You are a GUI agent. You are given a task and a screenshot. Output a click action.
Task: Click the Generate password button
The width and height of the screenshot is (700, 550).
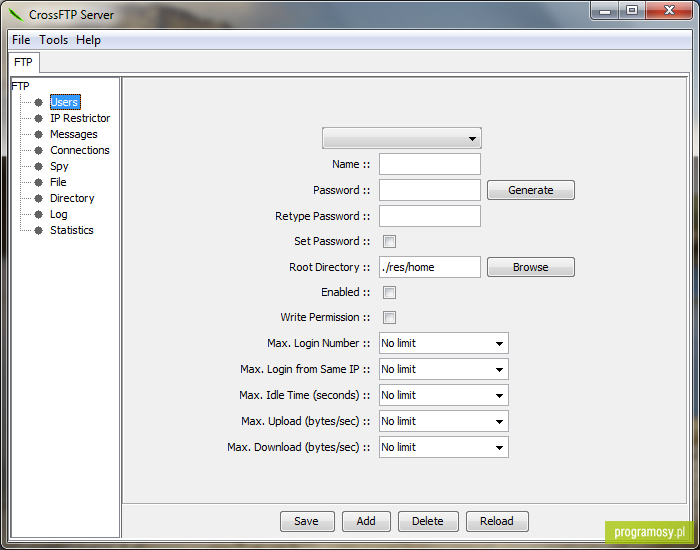[531, 190]
